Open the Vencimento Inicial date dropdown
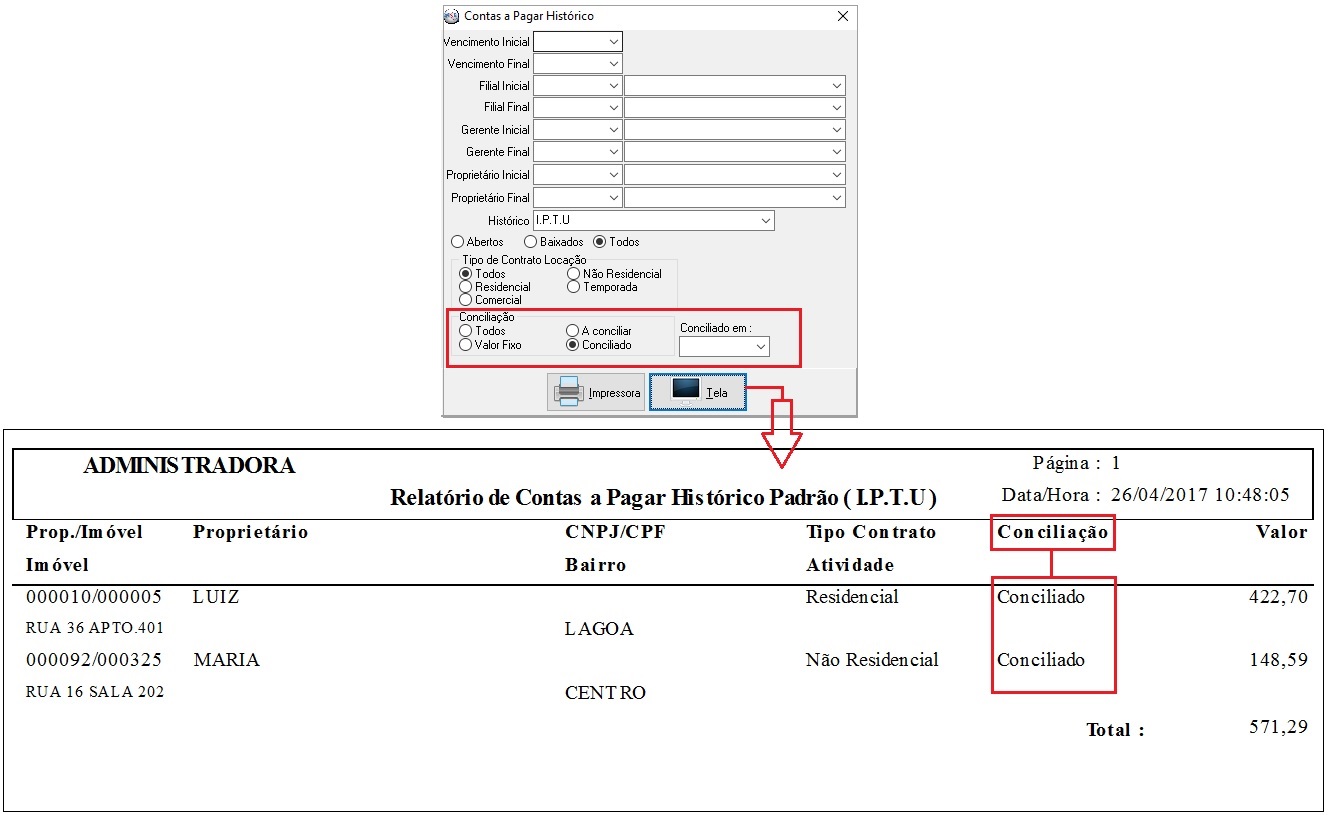1332x815 pixels. pyautogui.click(x=613, y=42)
